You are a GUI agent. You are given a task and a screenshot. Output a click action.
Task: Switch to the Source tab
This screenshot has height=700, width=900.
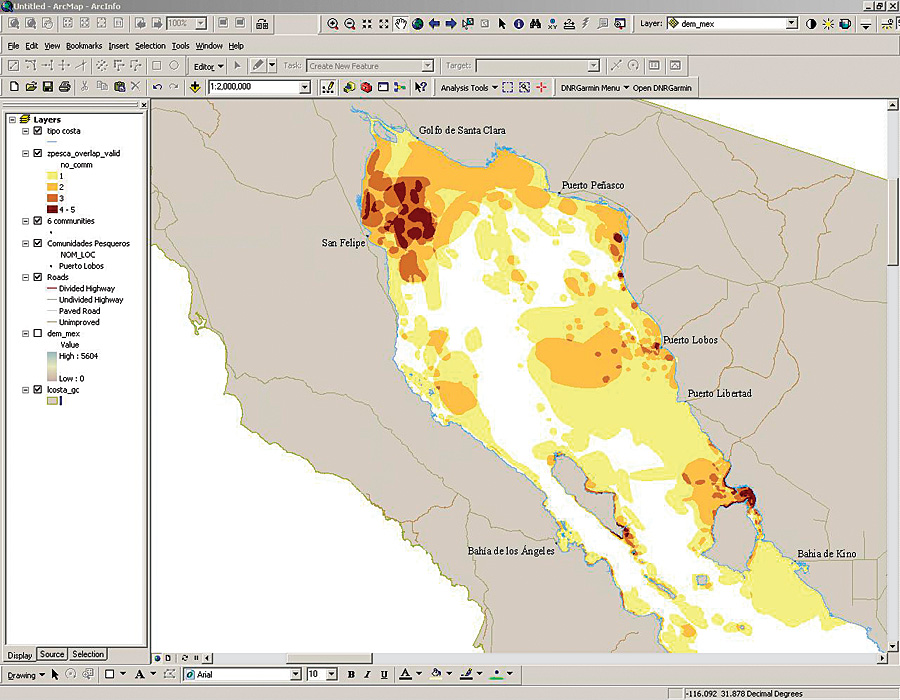pyautogui.click(x=52, y=655)
